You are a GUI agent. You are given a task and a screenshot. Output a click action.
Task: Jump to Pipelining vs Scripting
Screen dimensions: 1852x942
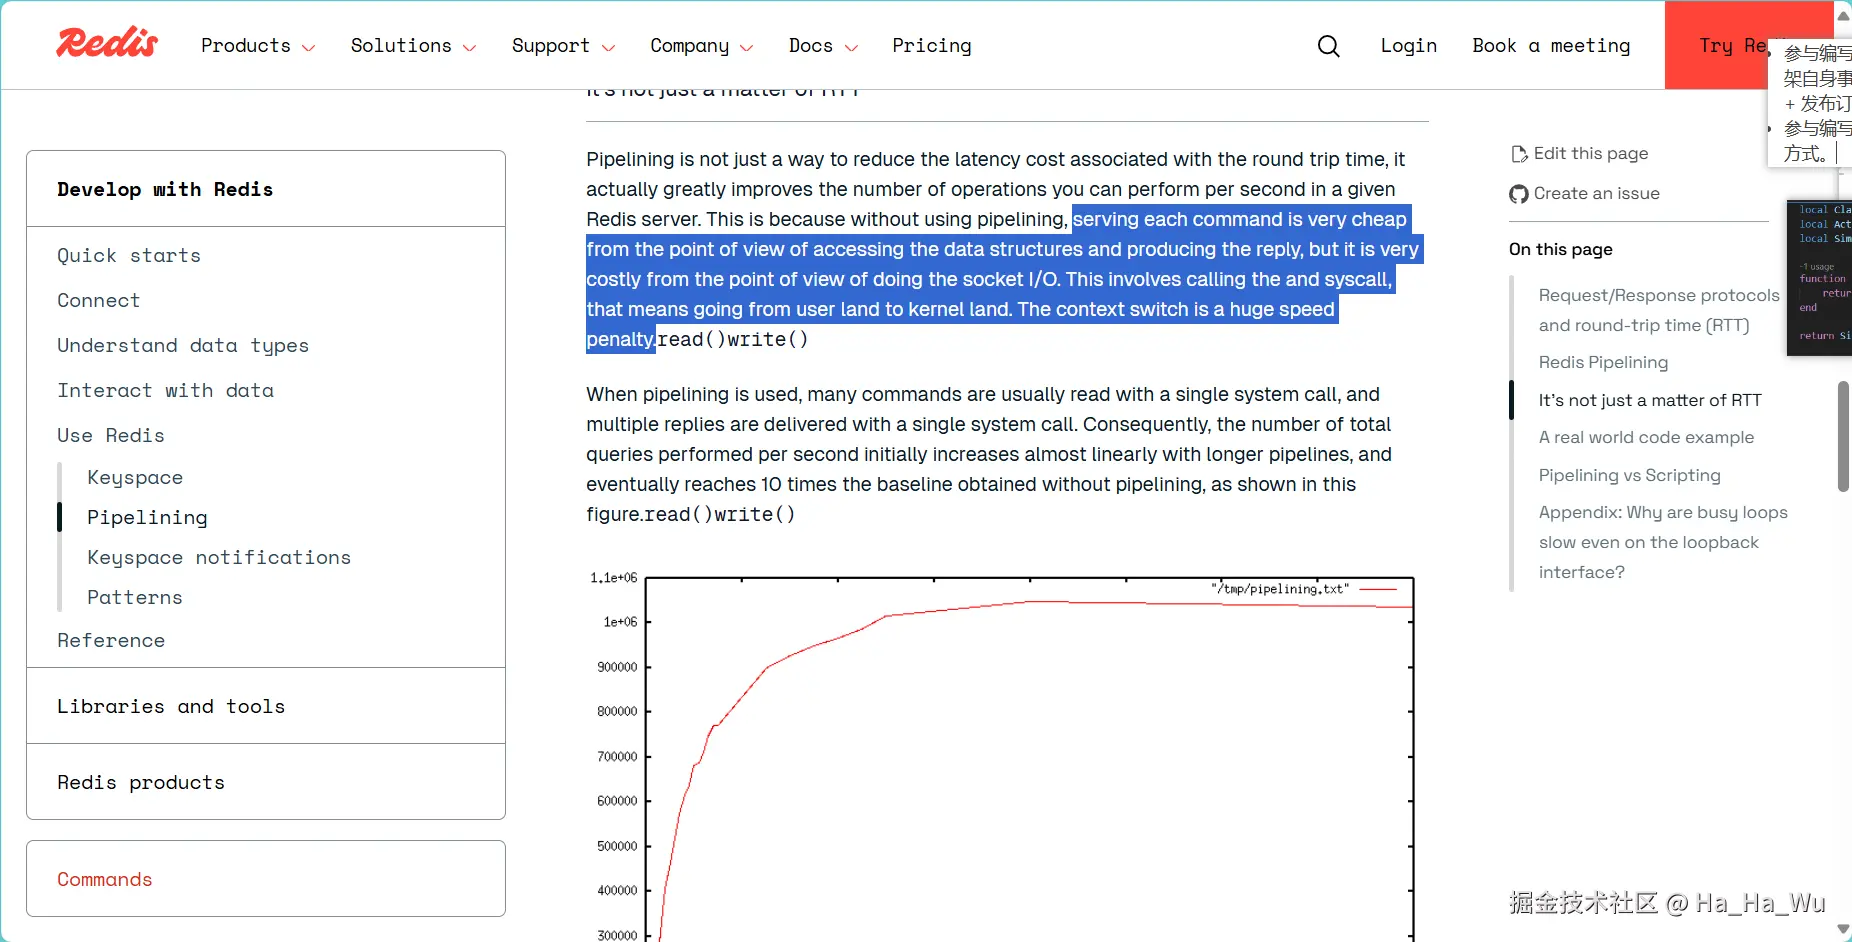[1629, 475]
